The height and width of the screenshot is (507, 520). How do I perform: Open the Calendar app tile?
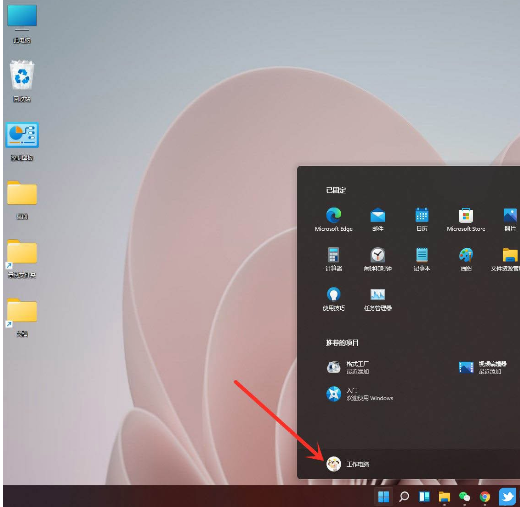point(422,219)
